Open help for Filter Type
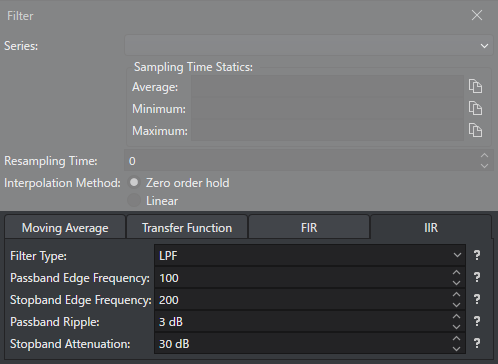Viewport: 498px width, 364px height. [477, 256]
